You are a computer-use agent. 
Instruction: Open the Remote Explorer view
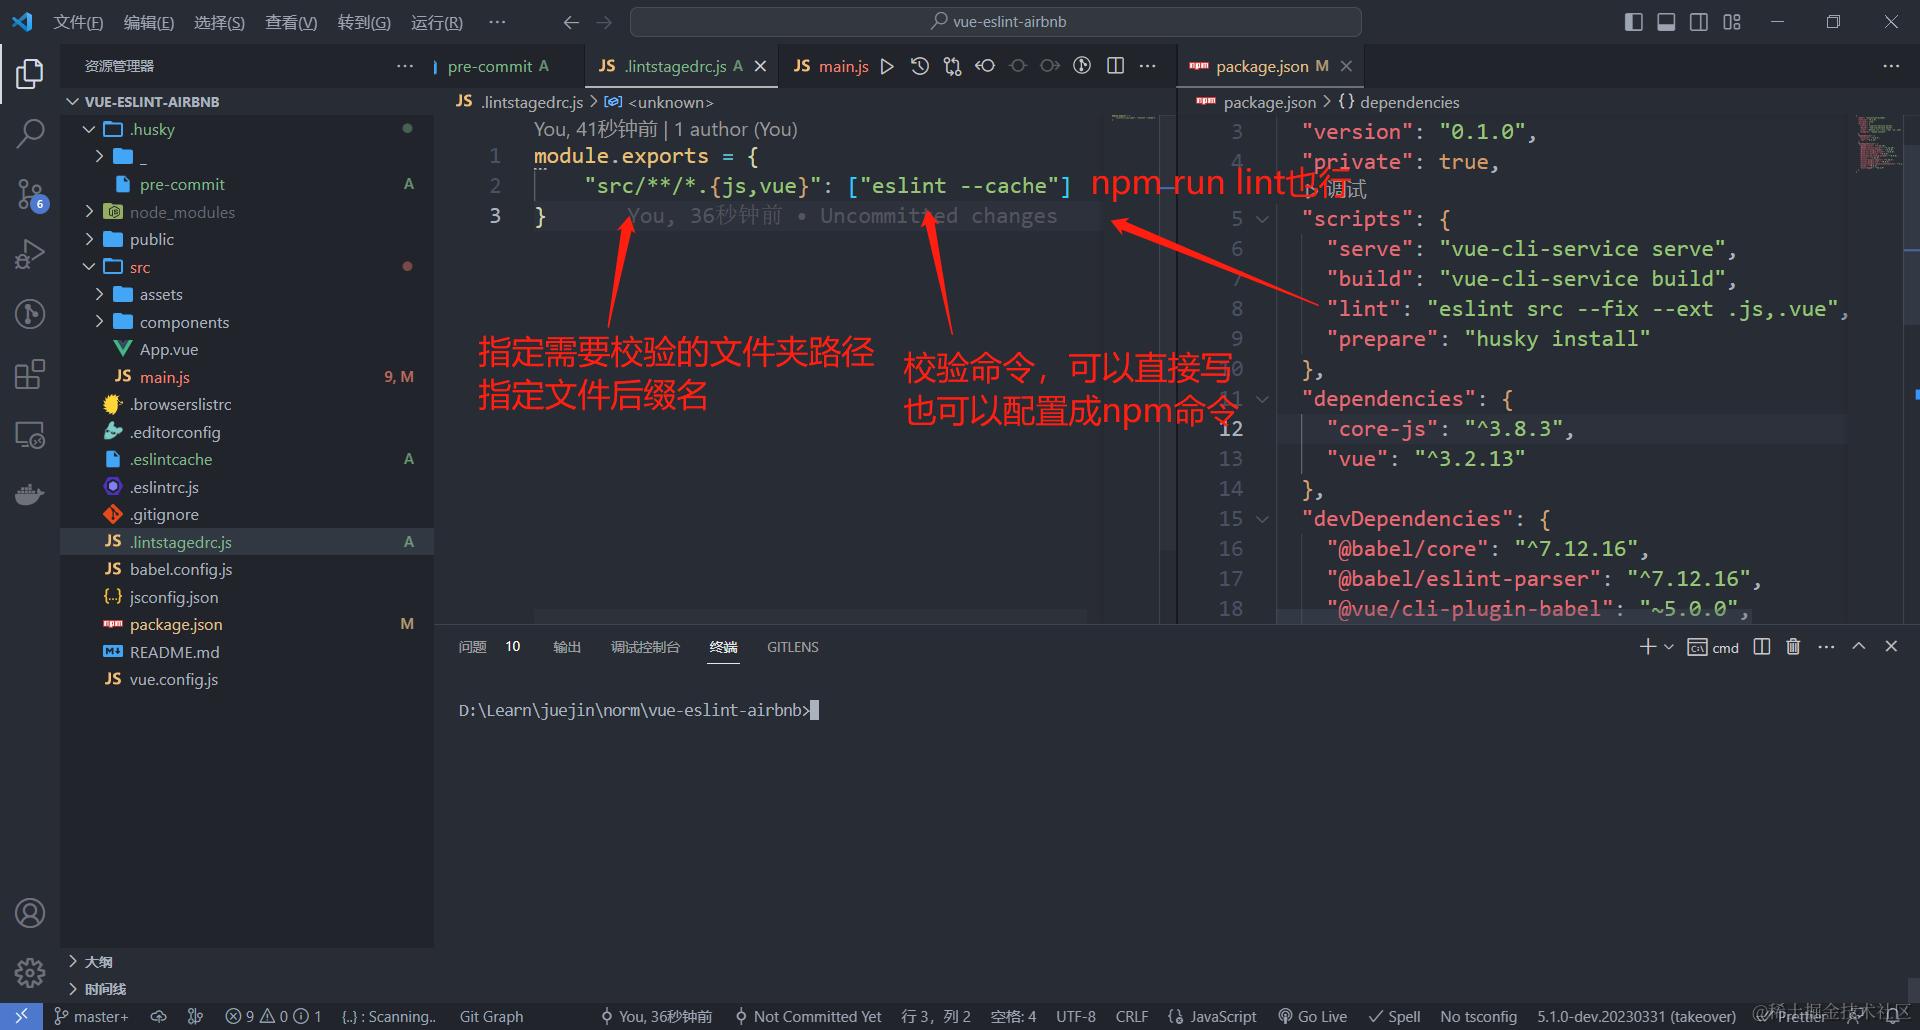click(x=30, y=434)
